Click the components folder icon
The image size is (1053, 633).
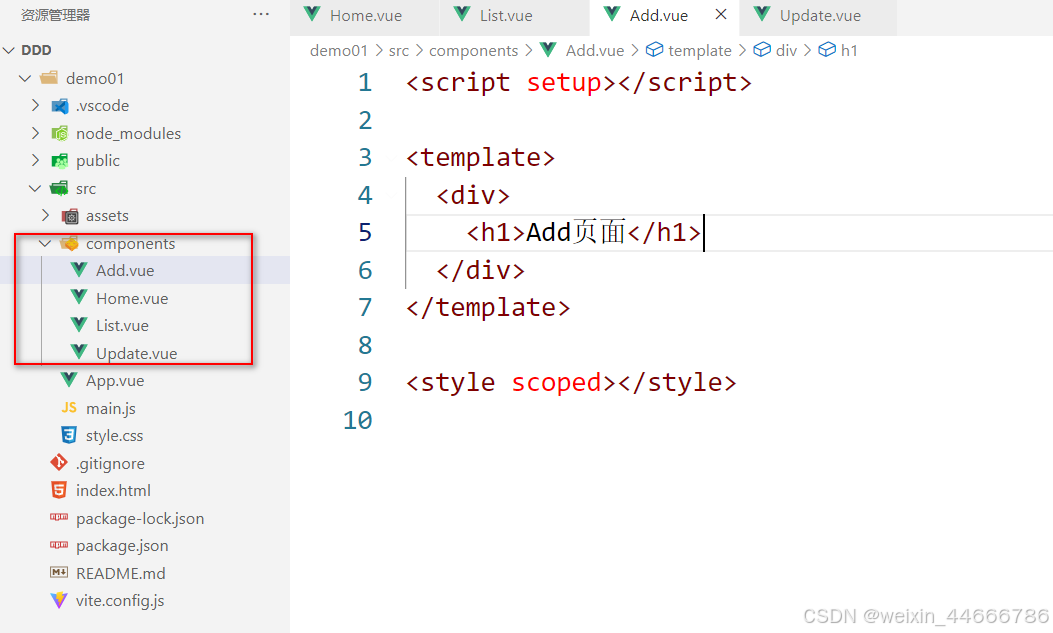tap(69, 243)
